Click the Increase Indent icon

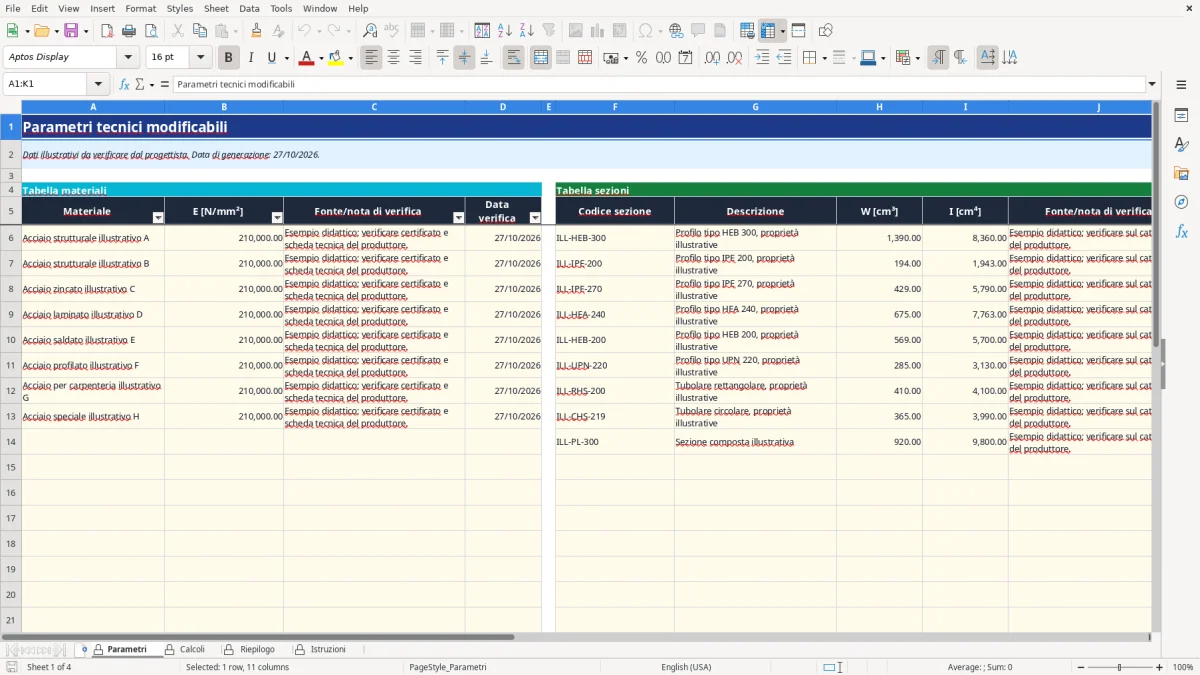762,58
